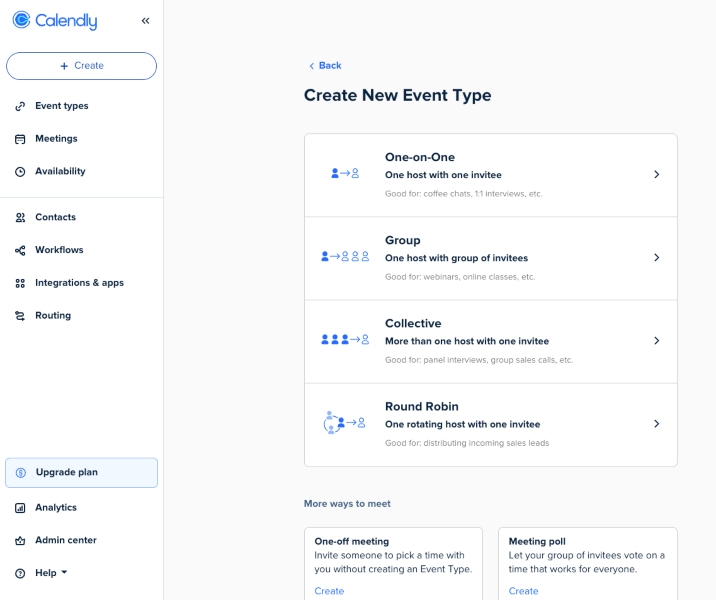Click the Contacts people icon
Viewport: 716px width, 600px height.
click(20, 217)
